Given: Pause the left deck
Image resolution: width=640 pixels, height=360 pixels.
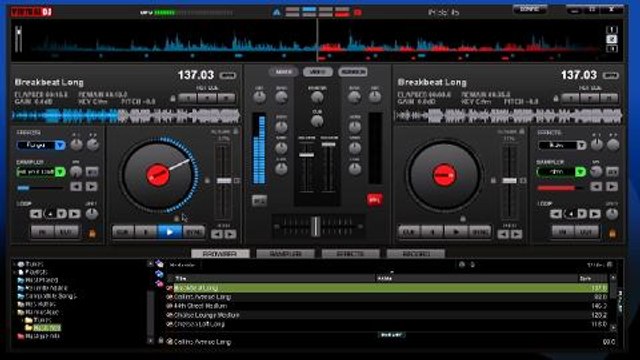Looking at the screenshot, I should coord(146,232).
